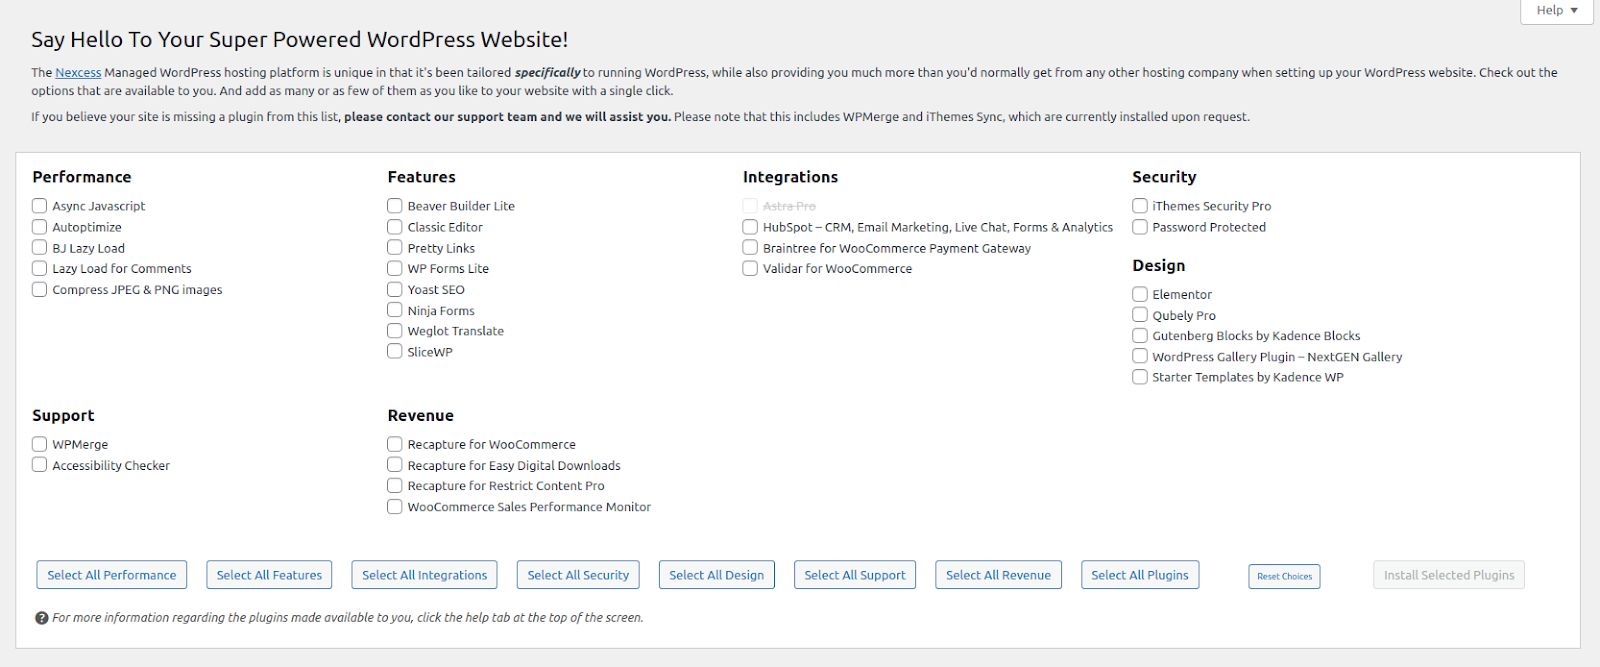Image resolution: width=1600 pixels, height=667 pixels.
Task: Click Select All Support button
Action: [854, 575]
